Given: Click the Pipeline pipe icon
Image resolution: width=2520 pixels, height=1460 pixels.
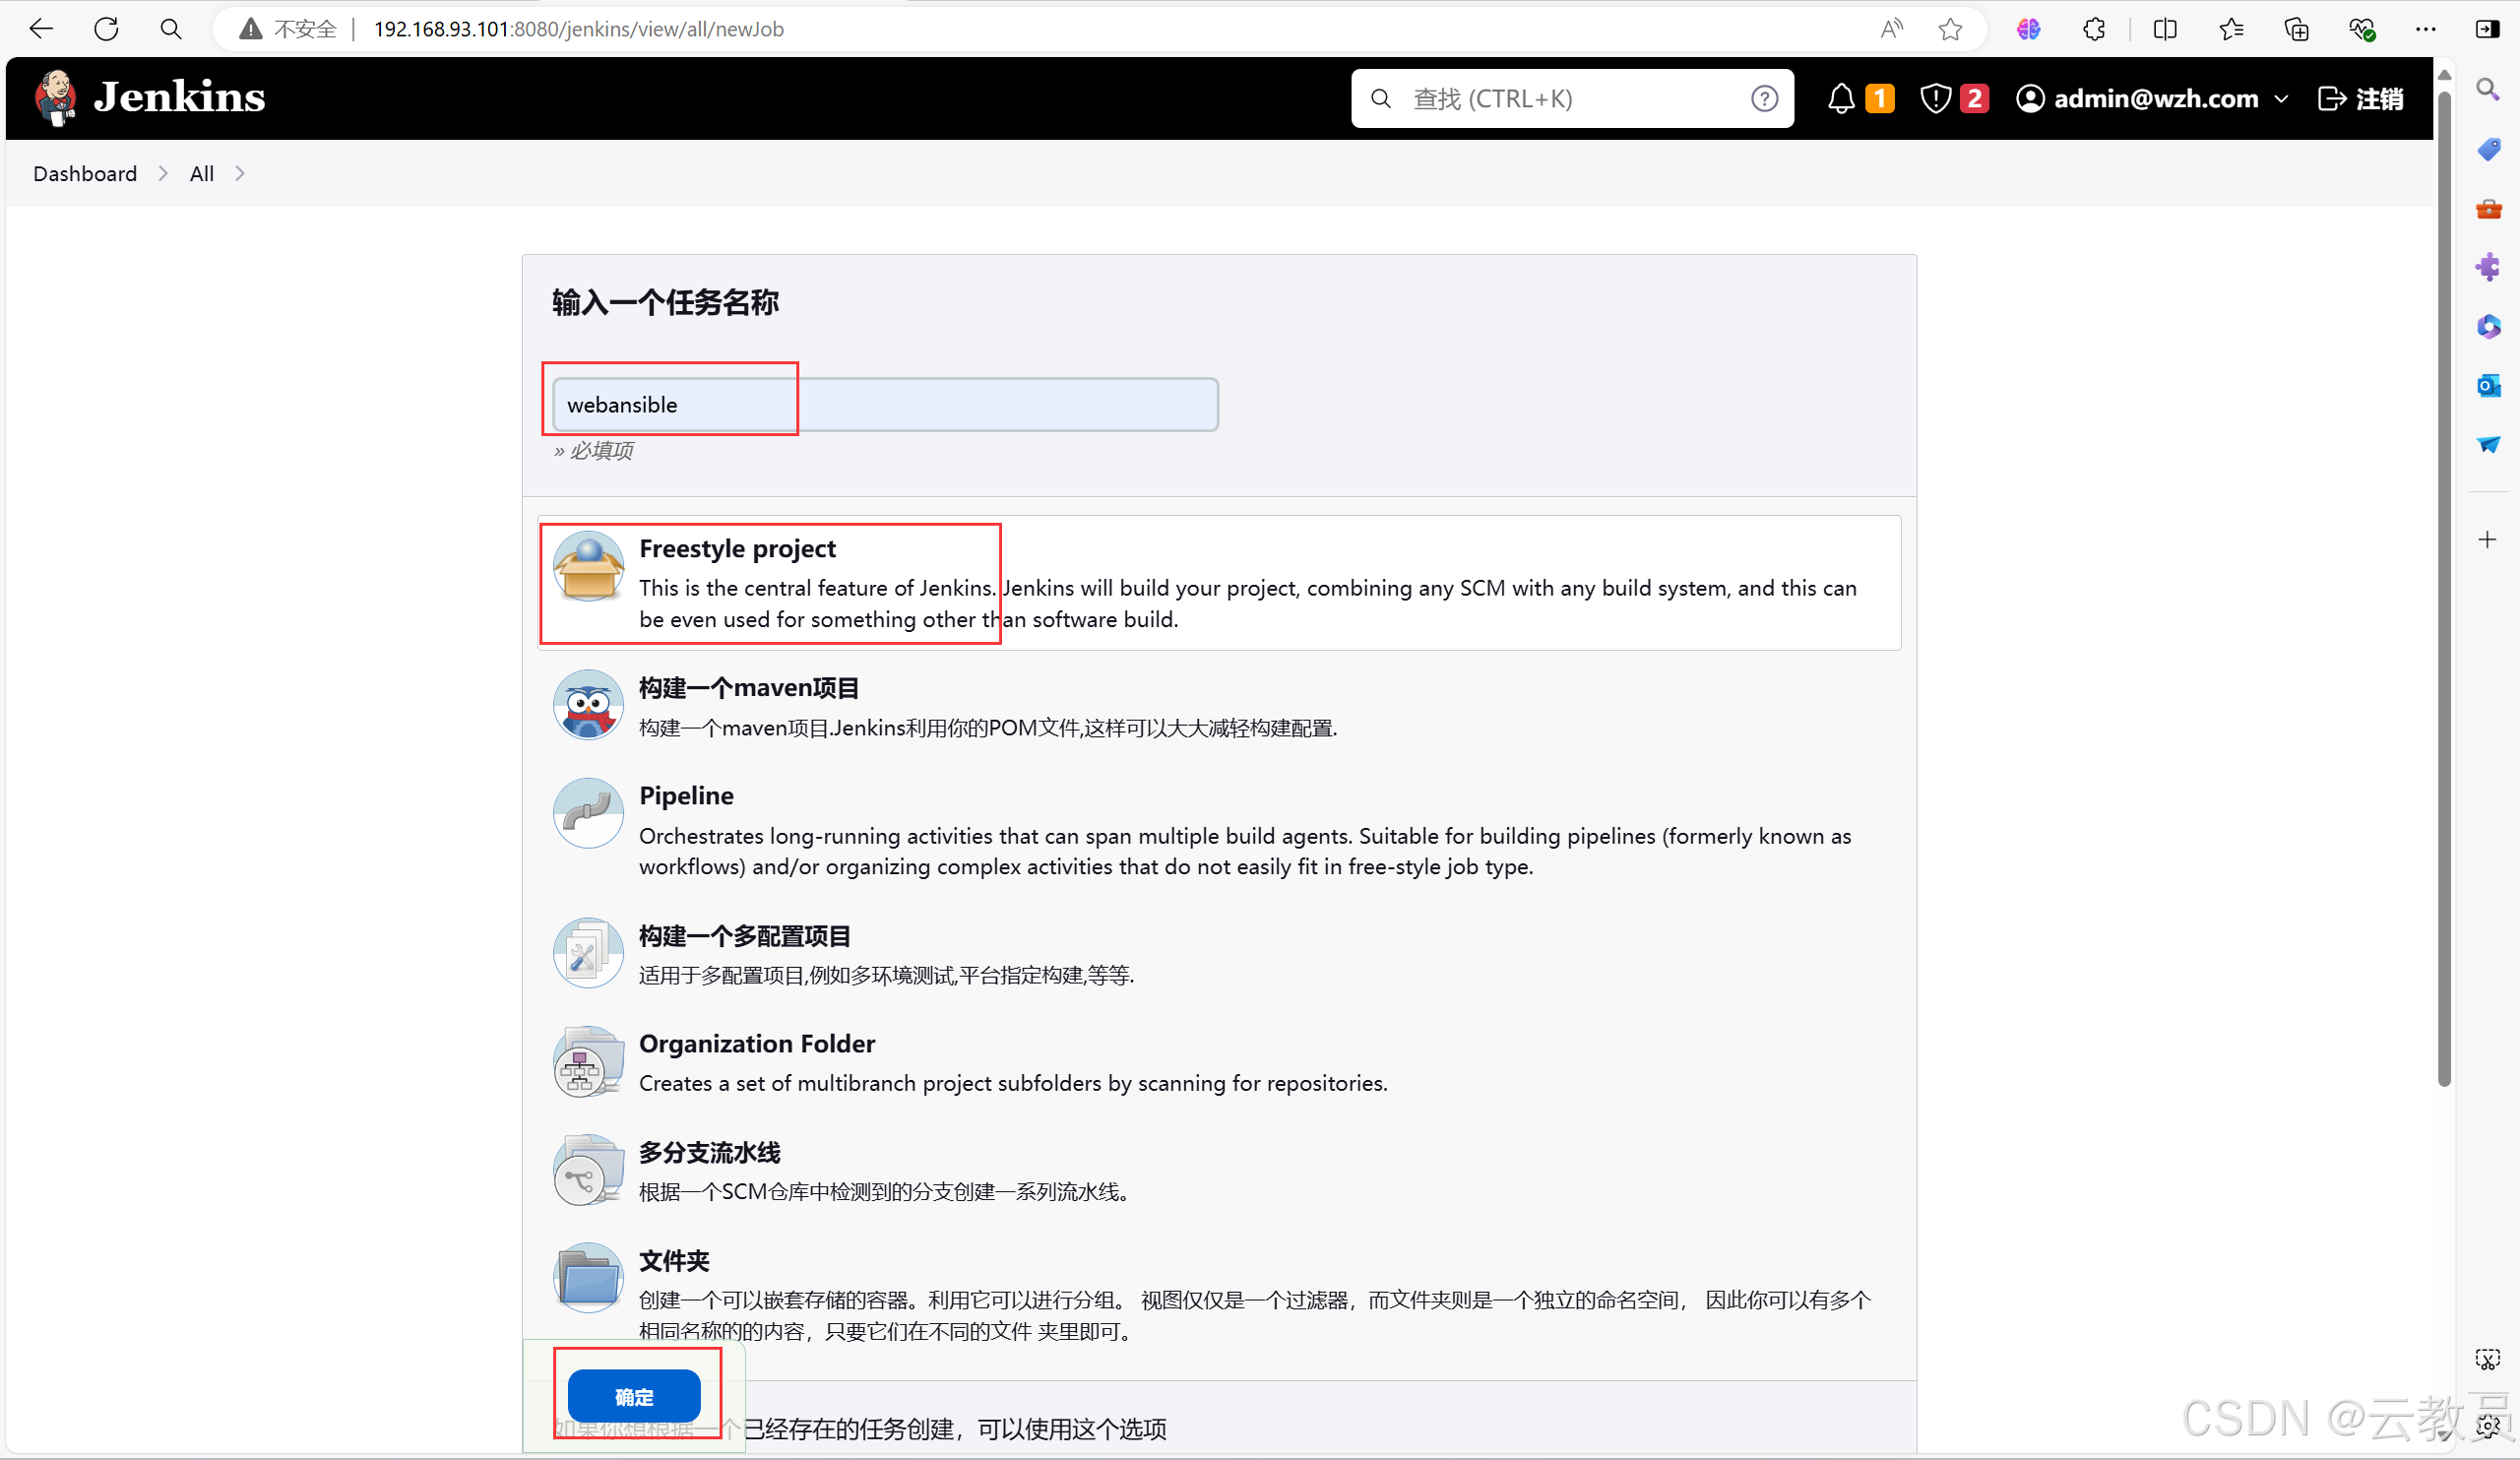Looking at the screenshot, I should (x=588, y=813).
